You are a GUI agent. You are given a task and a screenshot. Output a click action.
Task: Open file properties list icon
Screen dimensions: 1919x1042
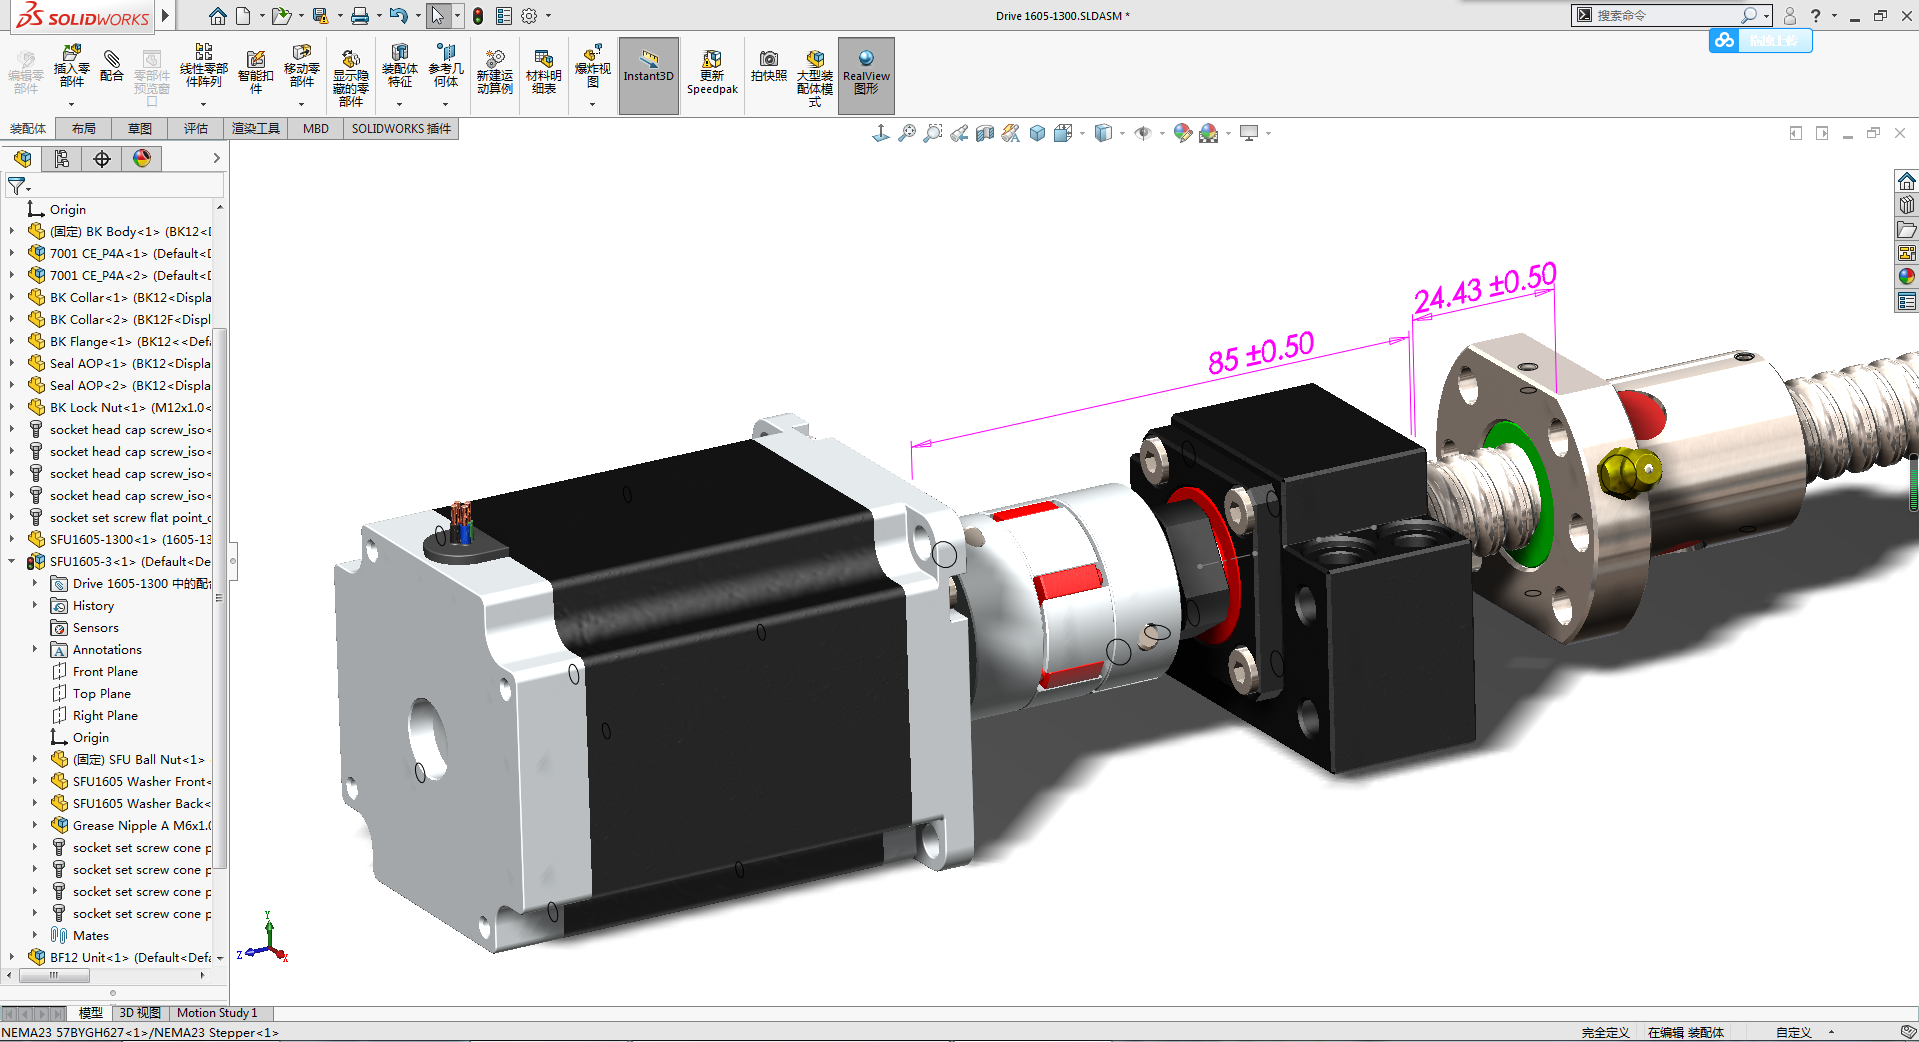point(504,16)
